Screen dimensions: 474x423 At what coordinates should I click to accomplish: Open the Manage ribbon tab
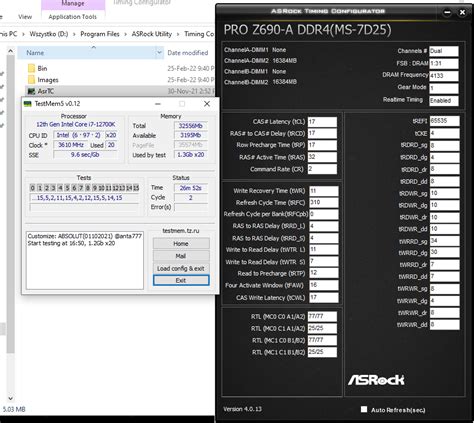[x=73, y=4]
